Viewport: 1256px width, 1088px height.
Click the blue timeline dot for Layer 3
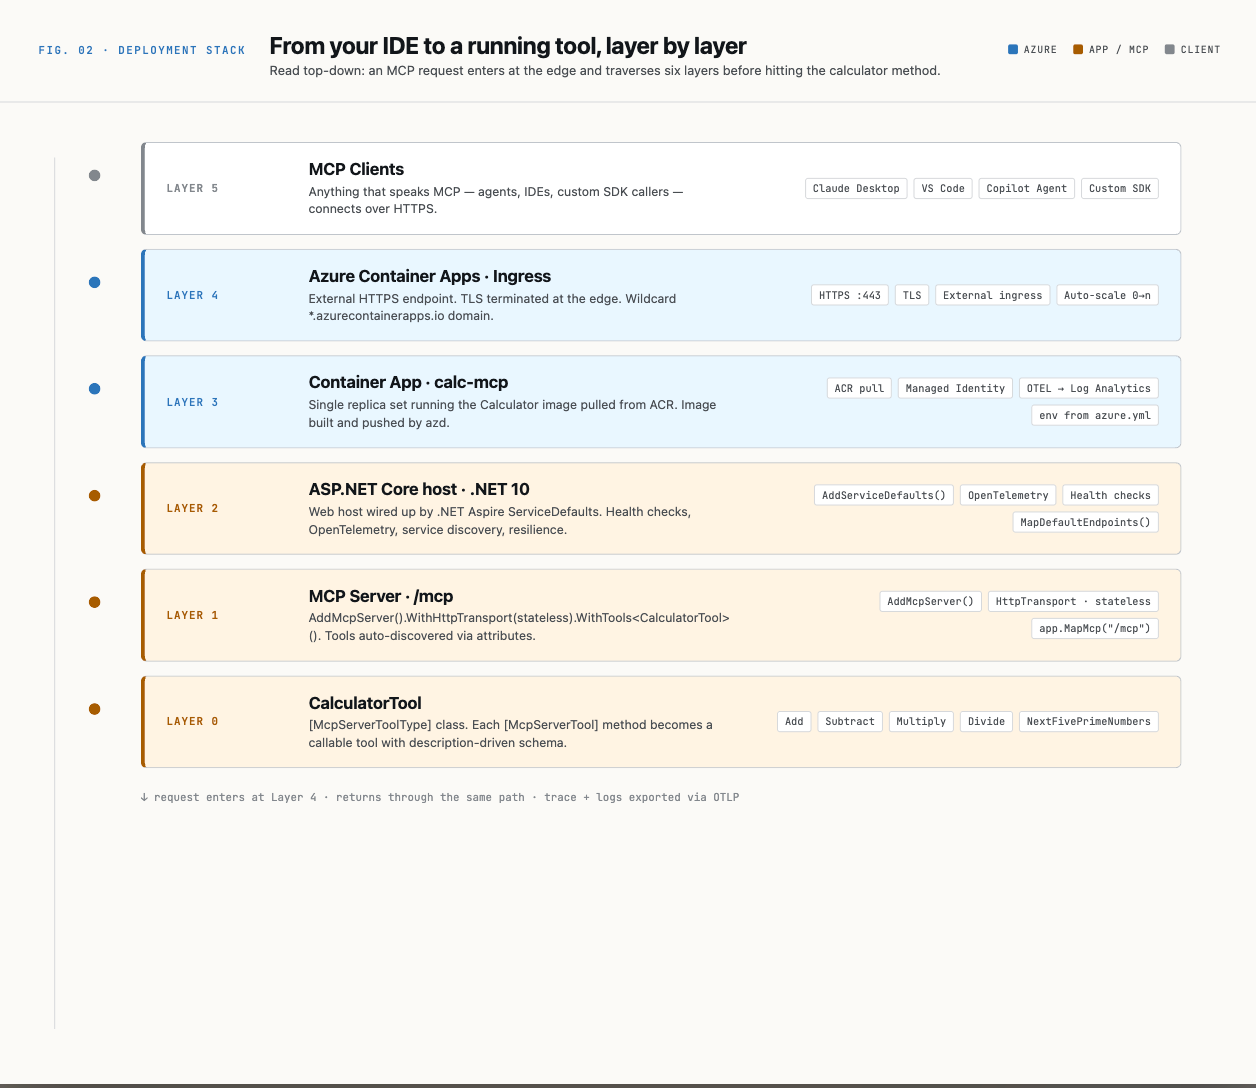[95, 389]
